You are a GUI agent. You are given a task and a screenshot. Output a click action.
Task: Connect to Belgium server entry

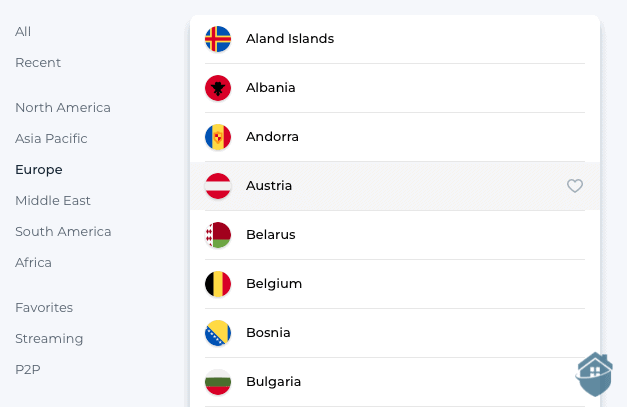(x=395, y=284)
